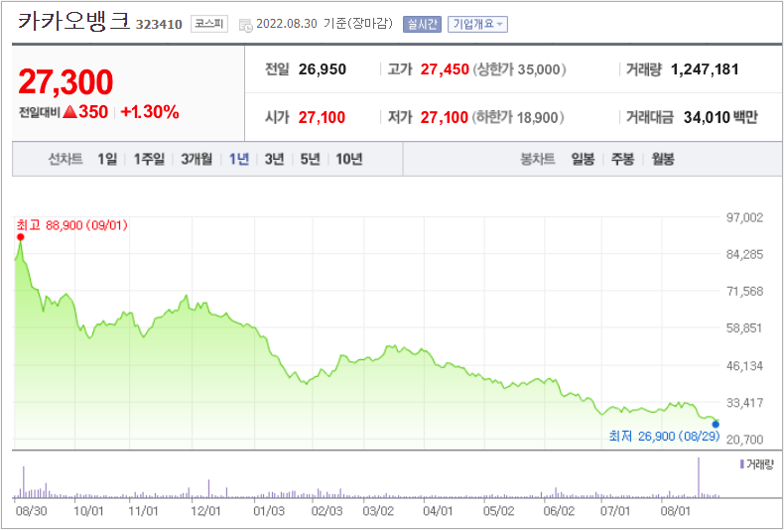Click the 58,851 y-axis label

point(744,328)
